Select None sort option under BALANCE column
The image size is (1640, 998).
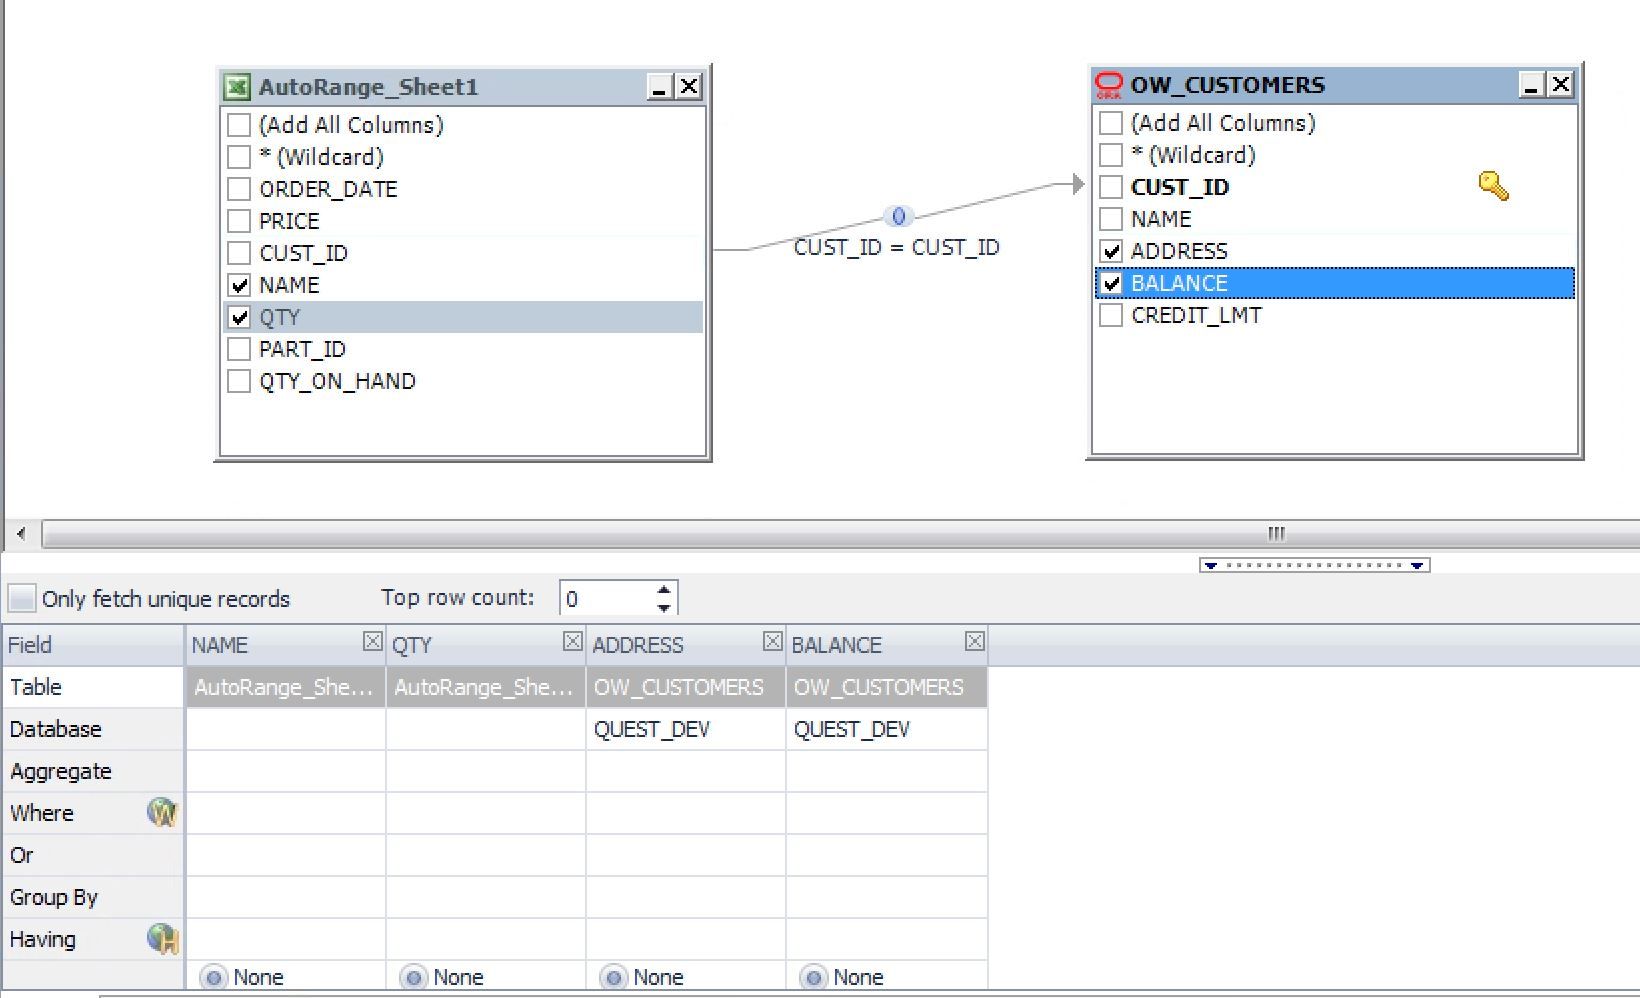click(x=813, y=977)
